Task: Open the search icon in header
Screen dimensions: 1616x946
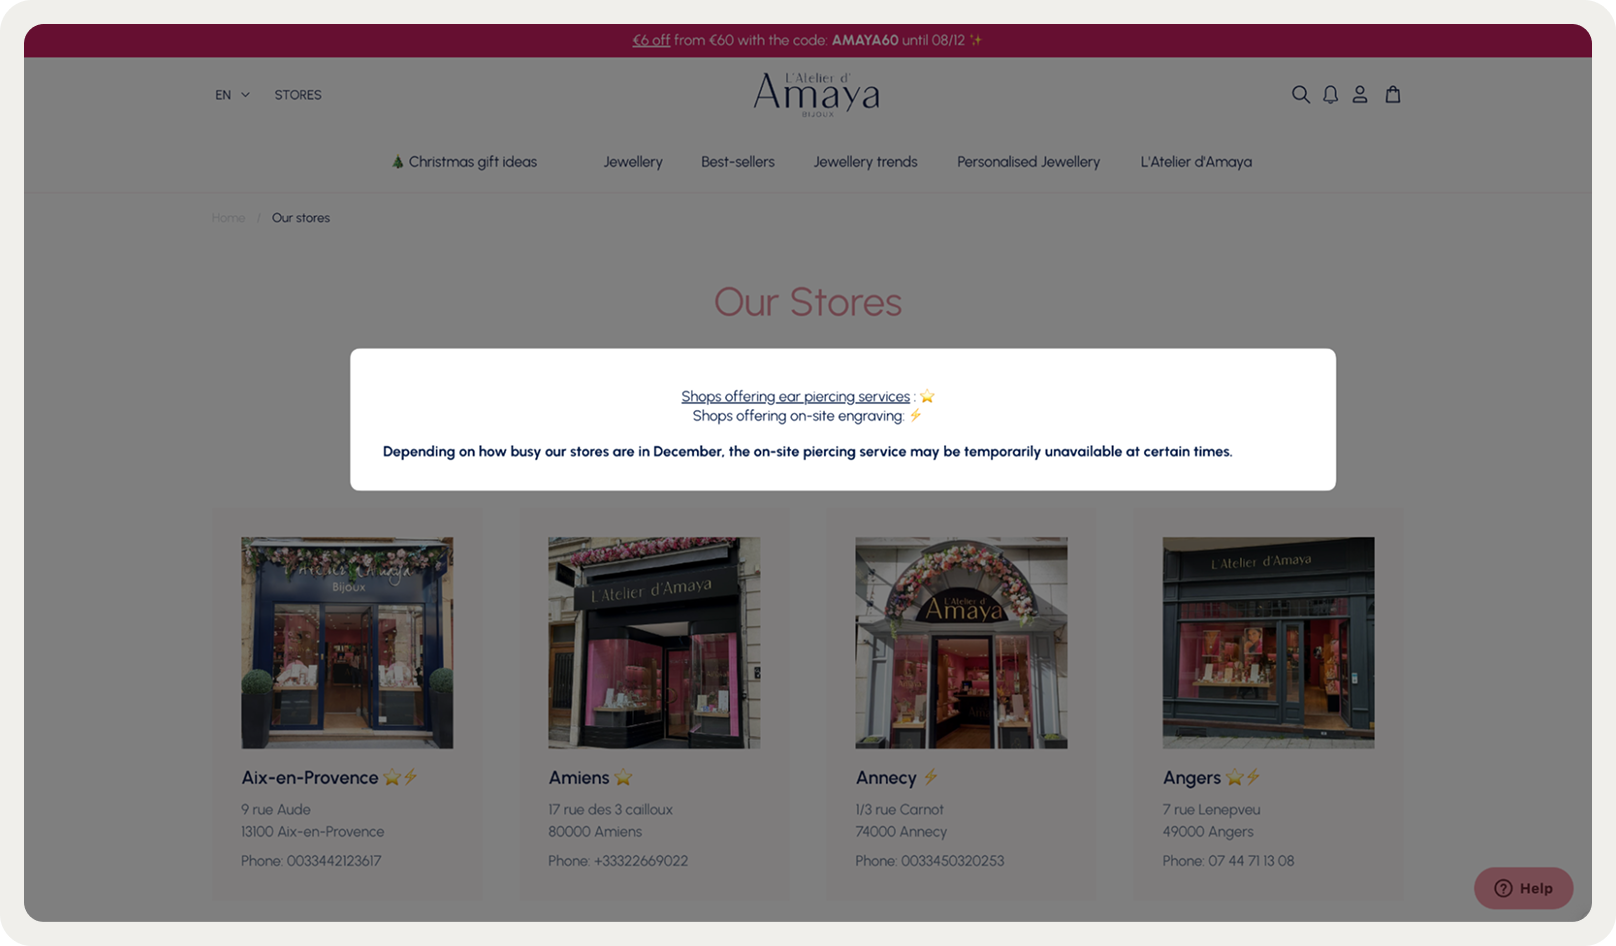Action: 1300,95
